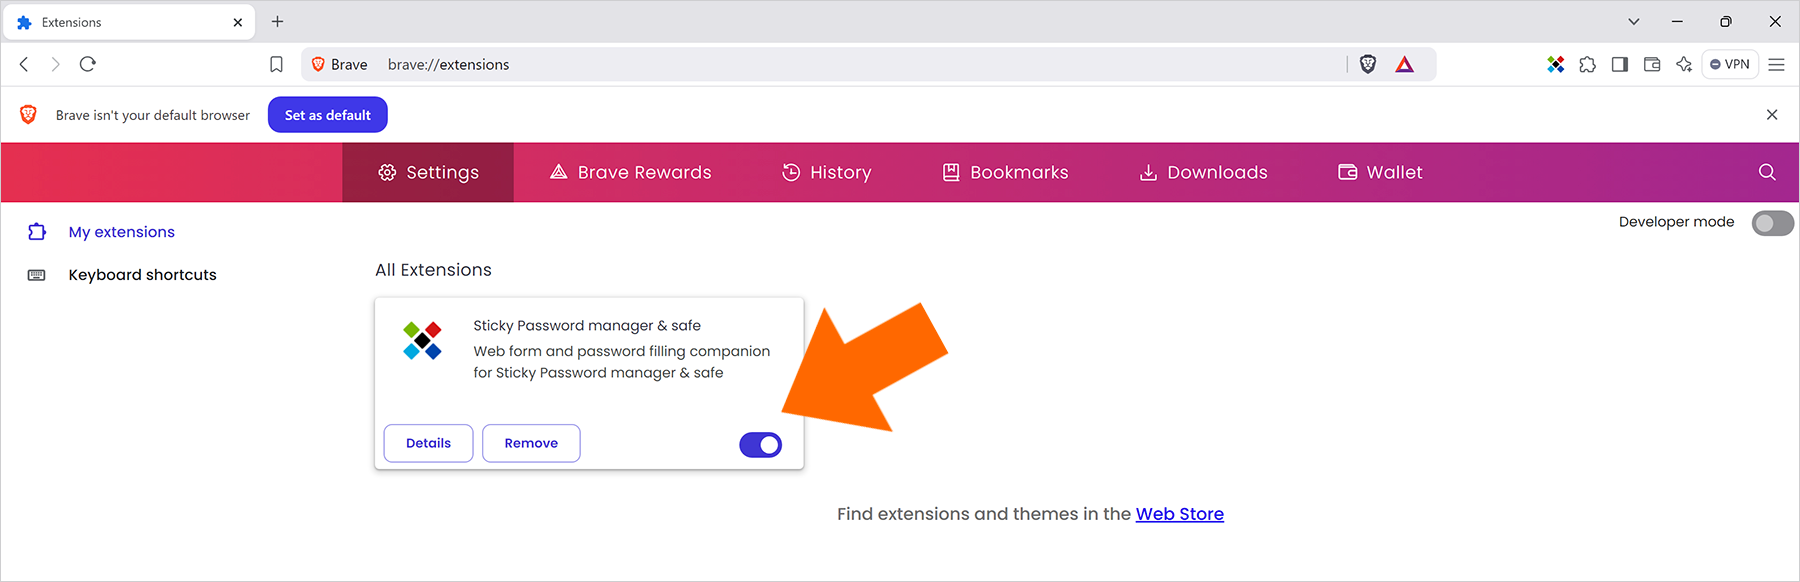Toggle the sidebar panel icon

click(1620, 64)
